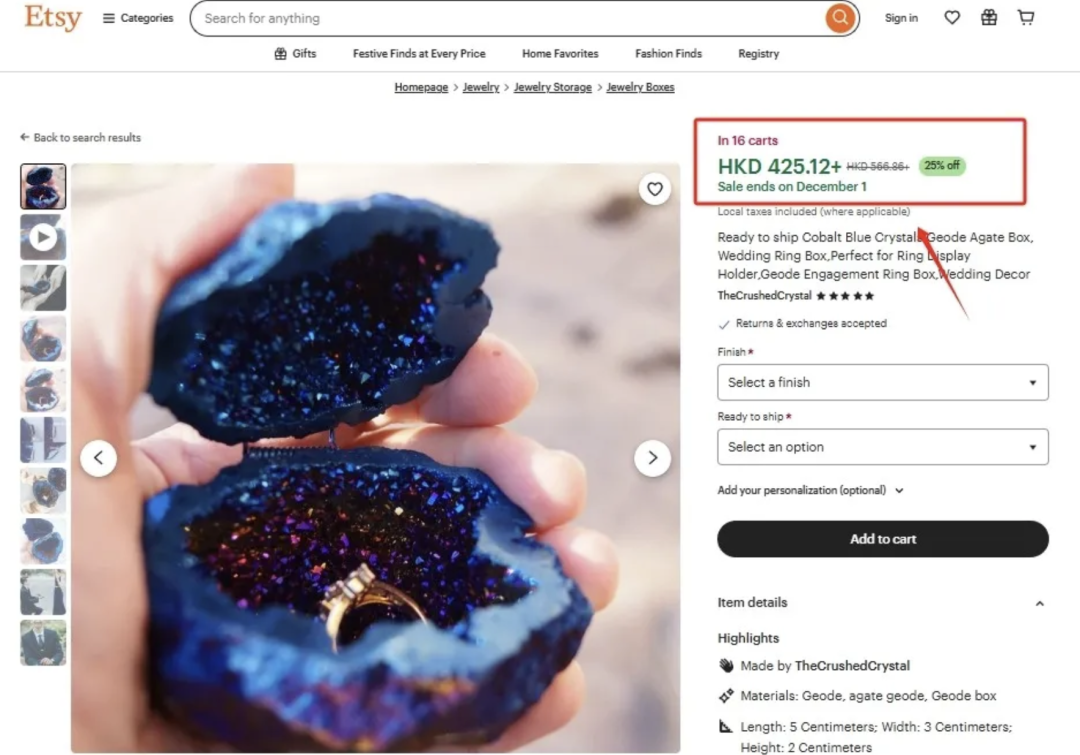Open the Ready to ship option dropdown
Viewport: 1080px width, 755px height.
tap(882, 447)
